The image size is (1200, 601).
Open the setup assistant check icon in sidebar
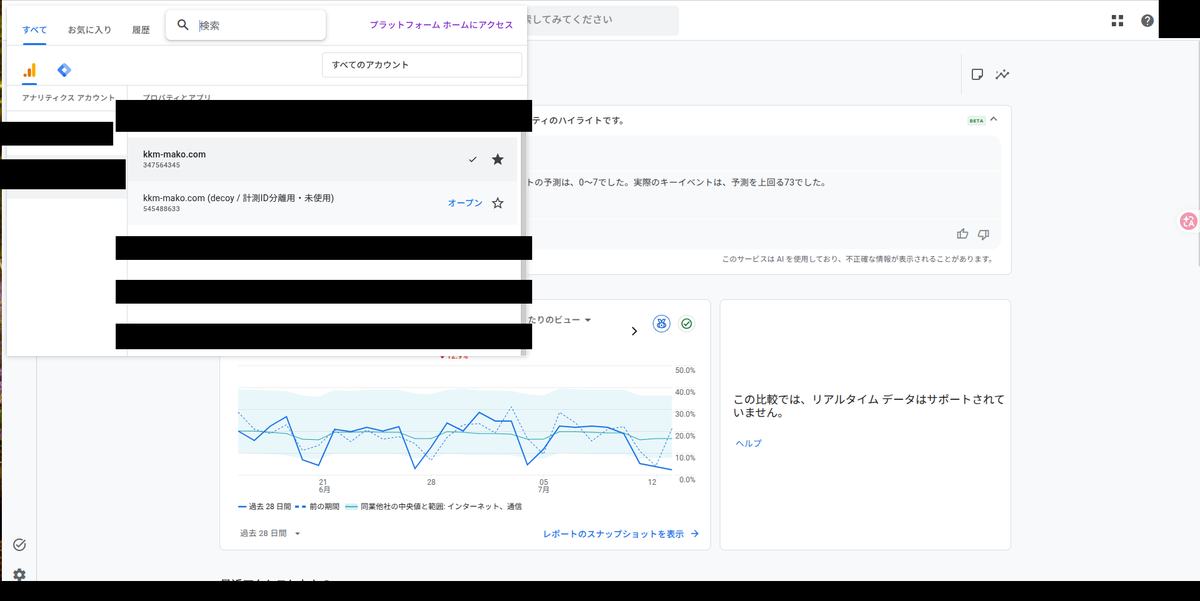click(x=19, y=545)
